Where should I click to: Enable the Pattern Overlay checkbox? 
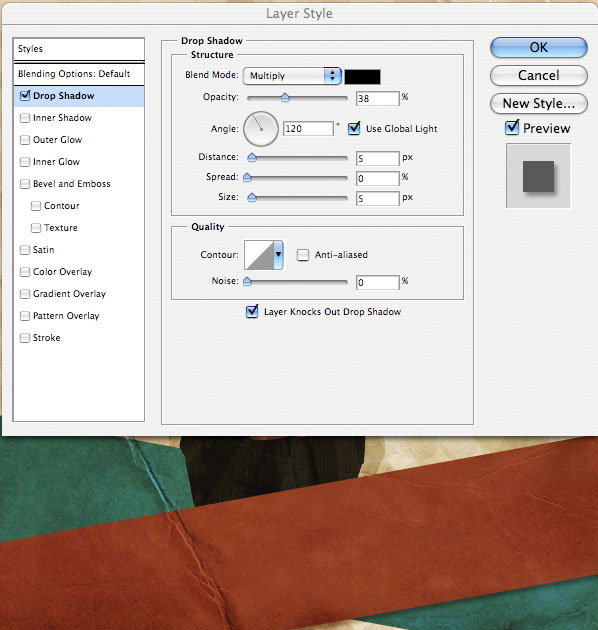point(25,316)
